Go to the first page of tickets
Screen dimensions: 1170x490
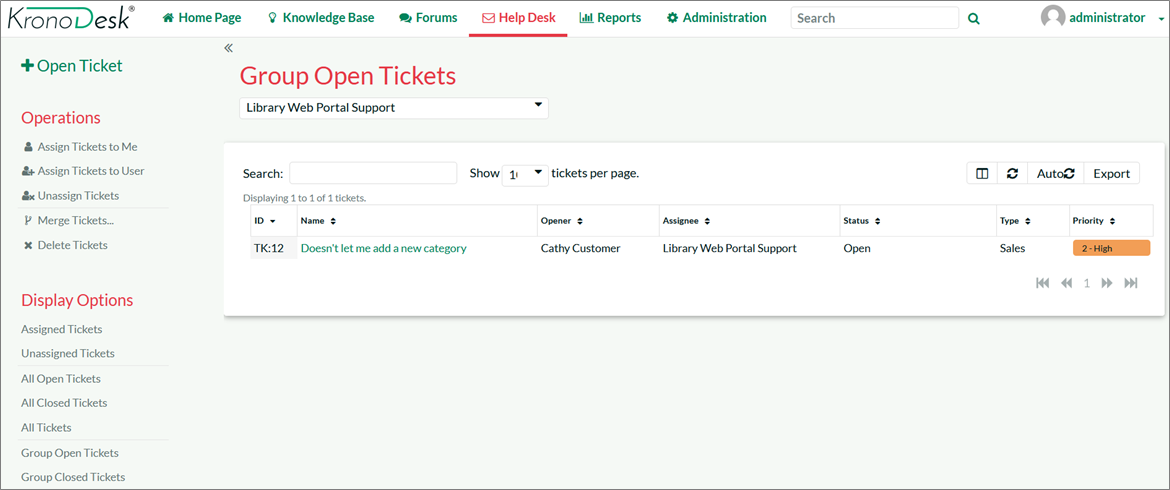pyautogui.click(x=1043, y=283)
